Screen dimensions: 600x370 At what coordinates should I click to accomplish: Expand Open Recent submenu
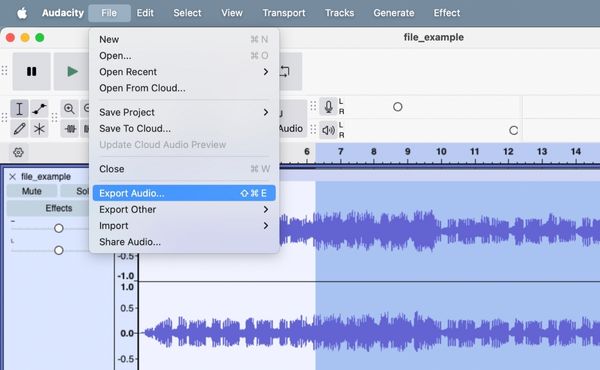(184, 72)
